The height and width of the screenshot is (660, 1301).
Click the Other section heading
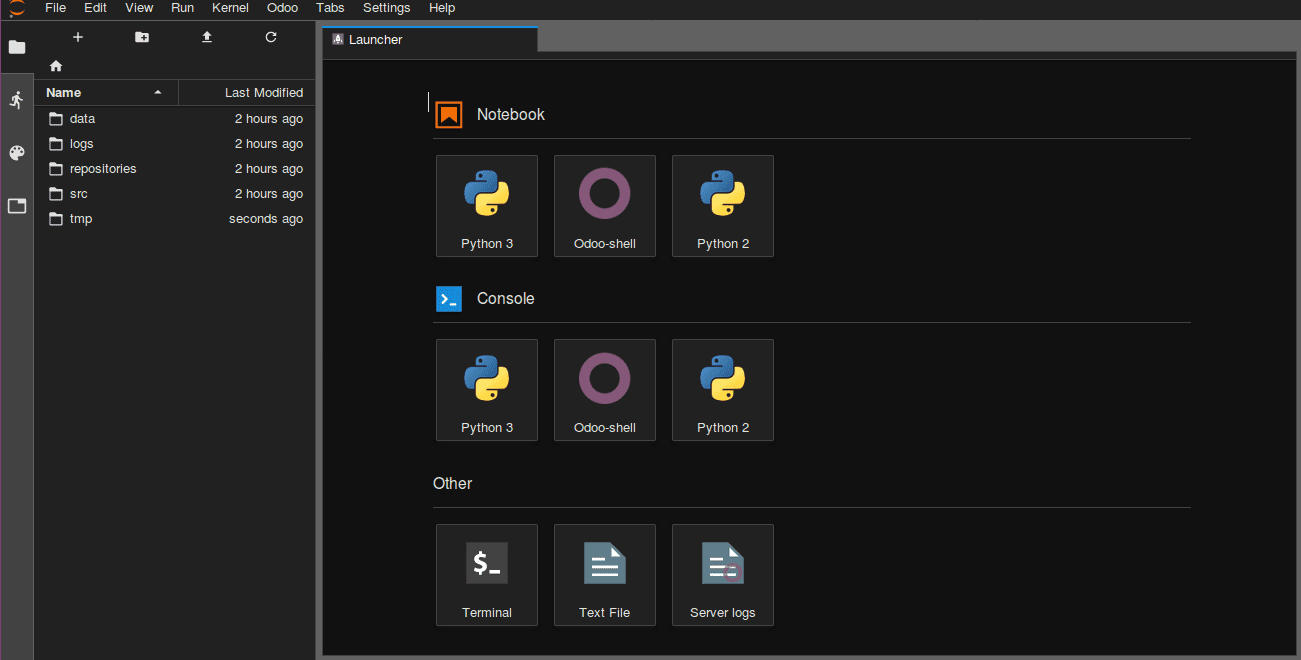(452, 484)
